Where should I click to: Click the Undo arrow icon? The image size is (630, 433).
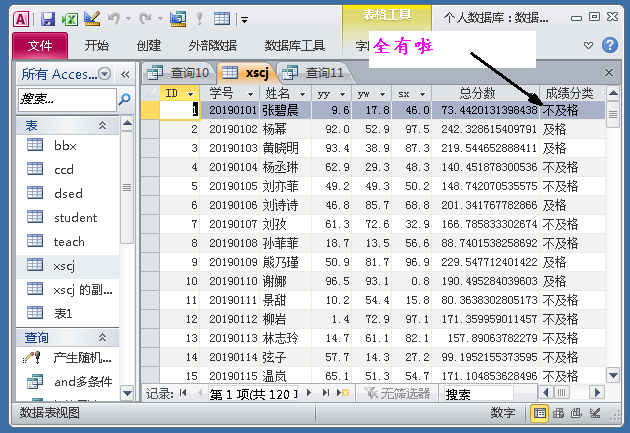[114, 18]
